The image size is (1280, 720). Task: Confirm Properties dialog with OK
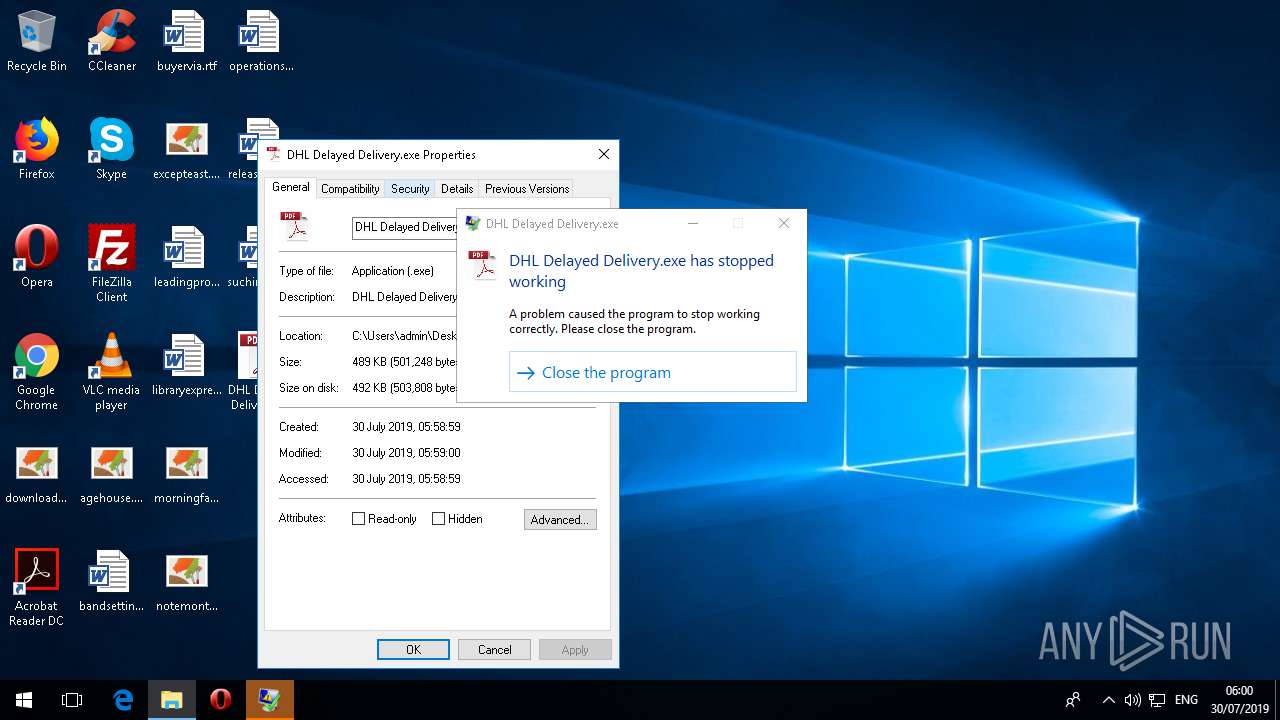click(x=413, y=649)
